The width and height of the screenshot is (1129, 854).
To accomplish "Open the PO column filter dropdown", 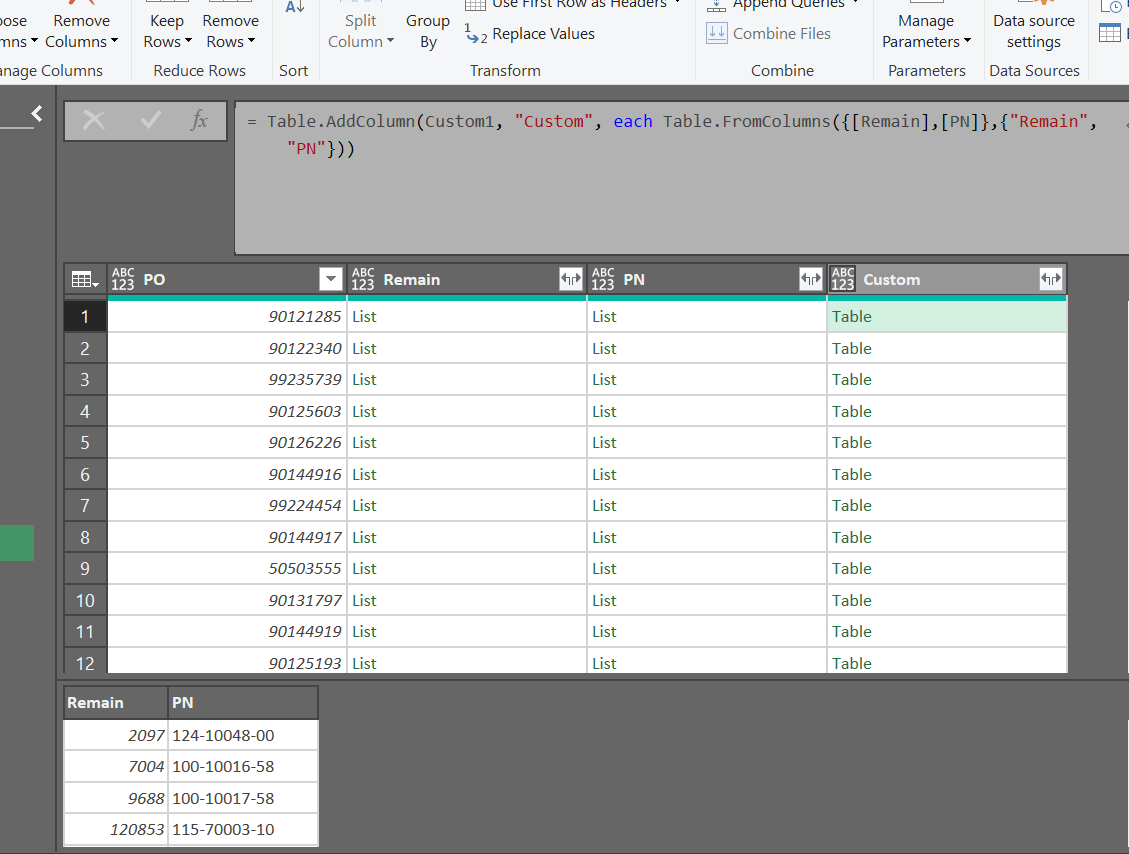I will pyautogui.click(x=330, y=279).
